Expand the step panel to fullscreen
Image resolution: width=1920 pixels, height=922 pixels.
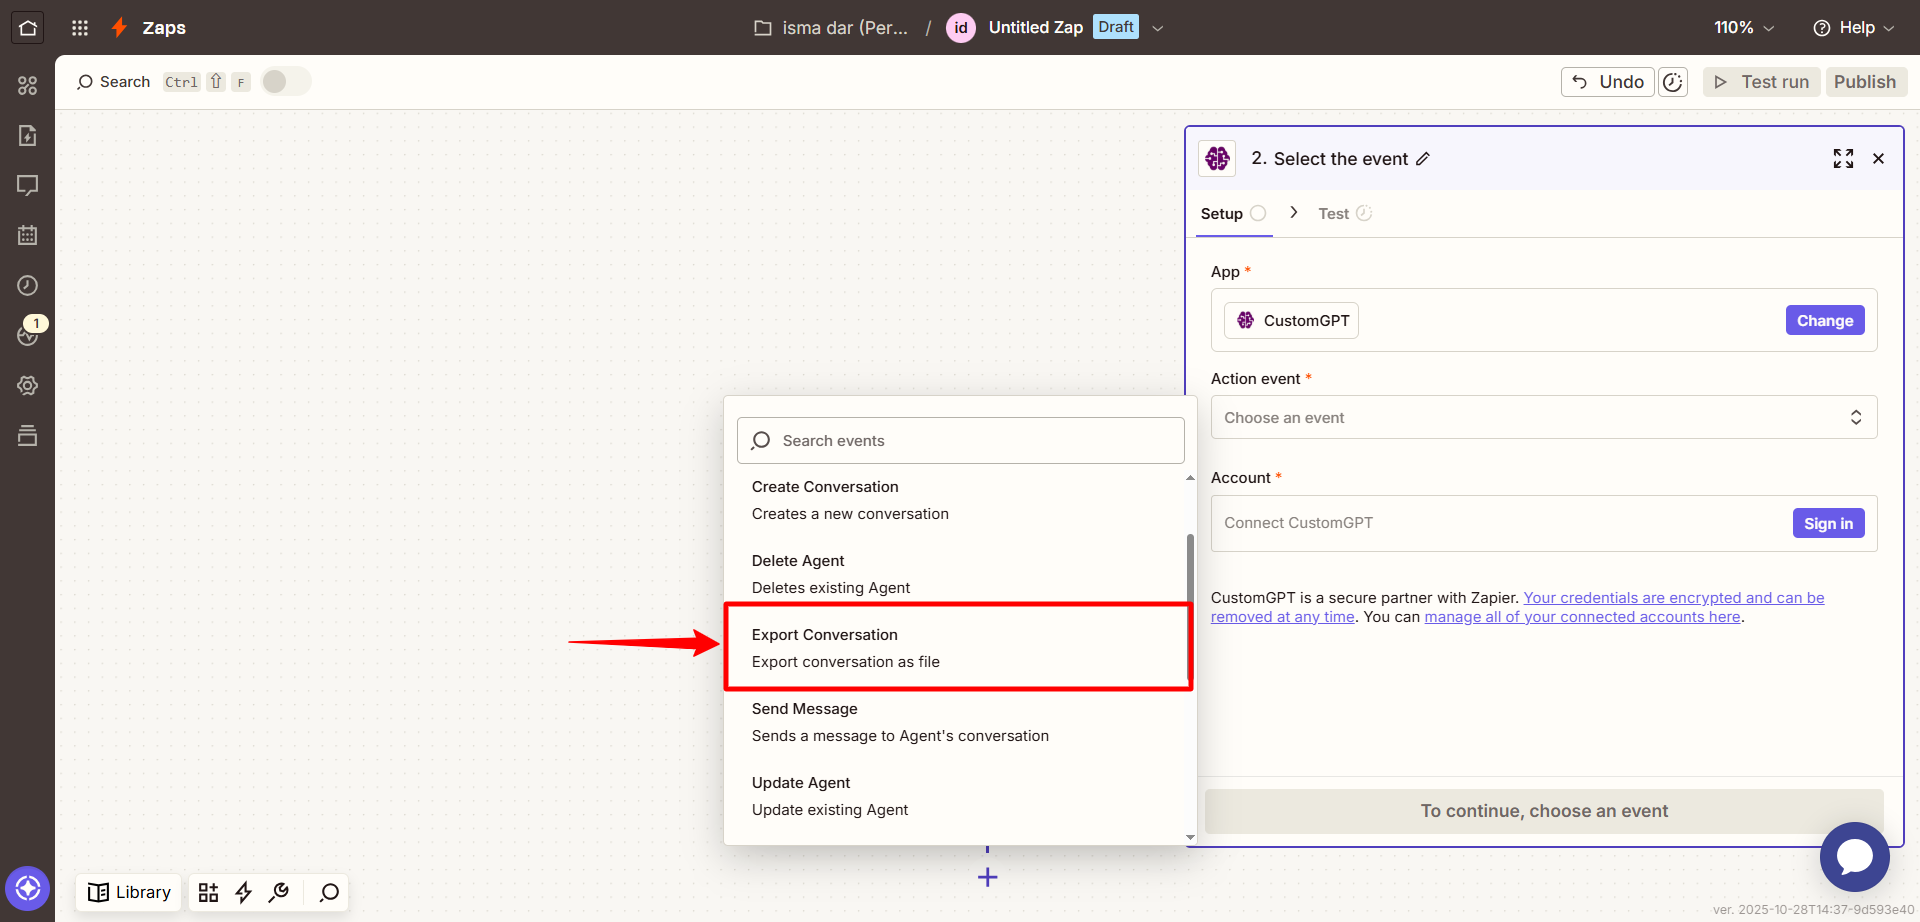pyautogui.click(x=1843, y=159)
